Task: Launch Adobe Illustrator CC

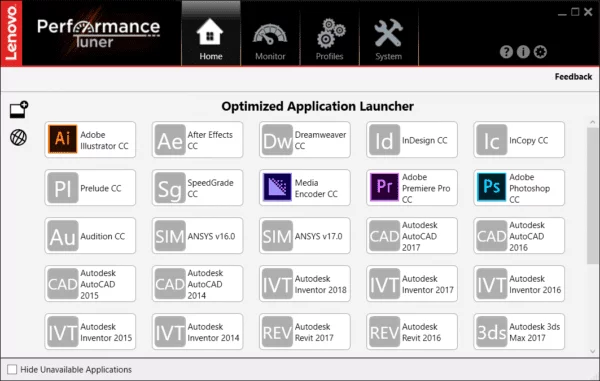Action: [90, 140]
